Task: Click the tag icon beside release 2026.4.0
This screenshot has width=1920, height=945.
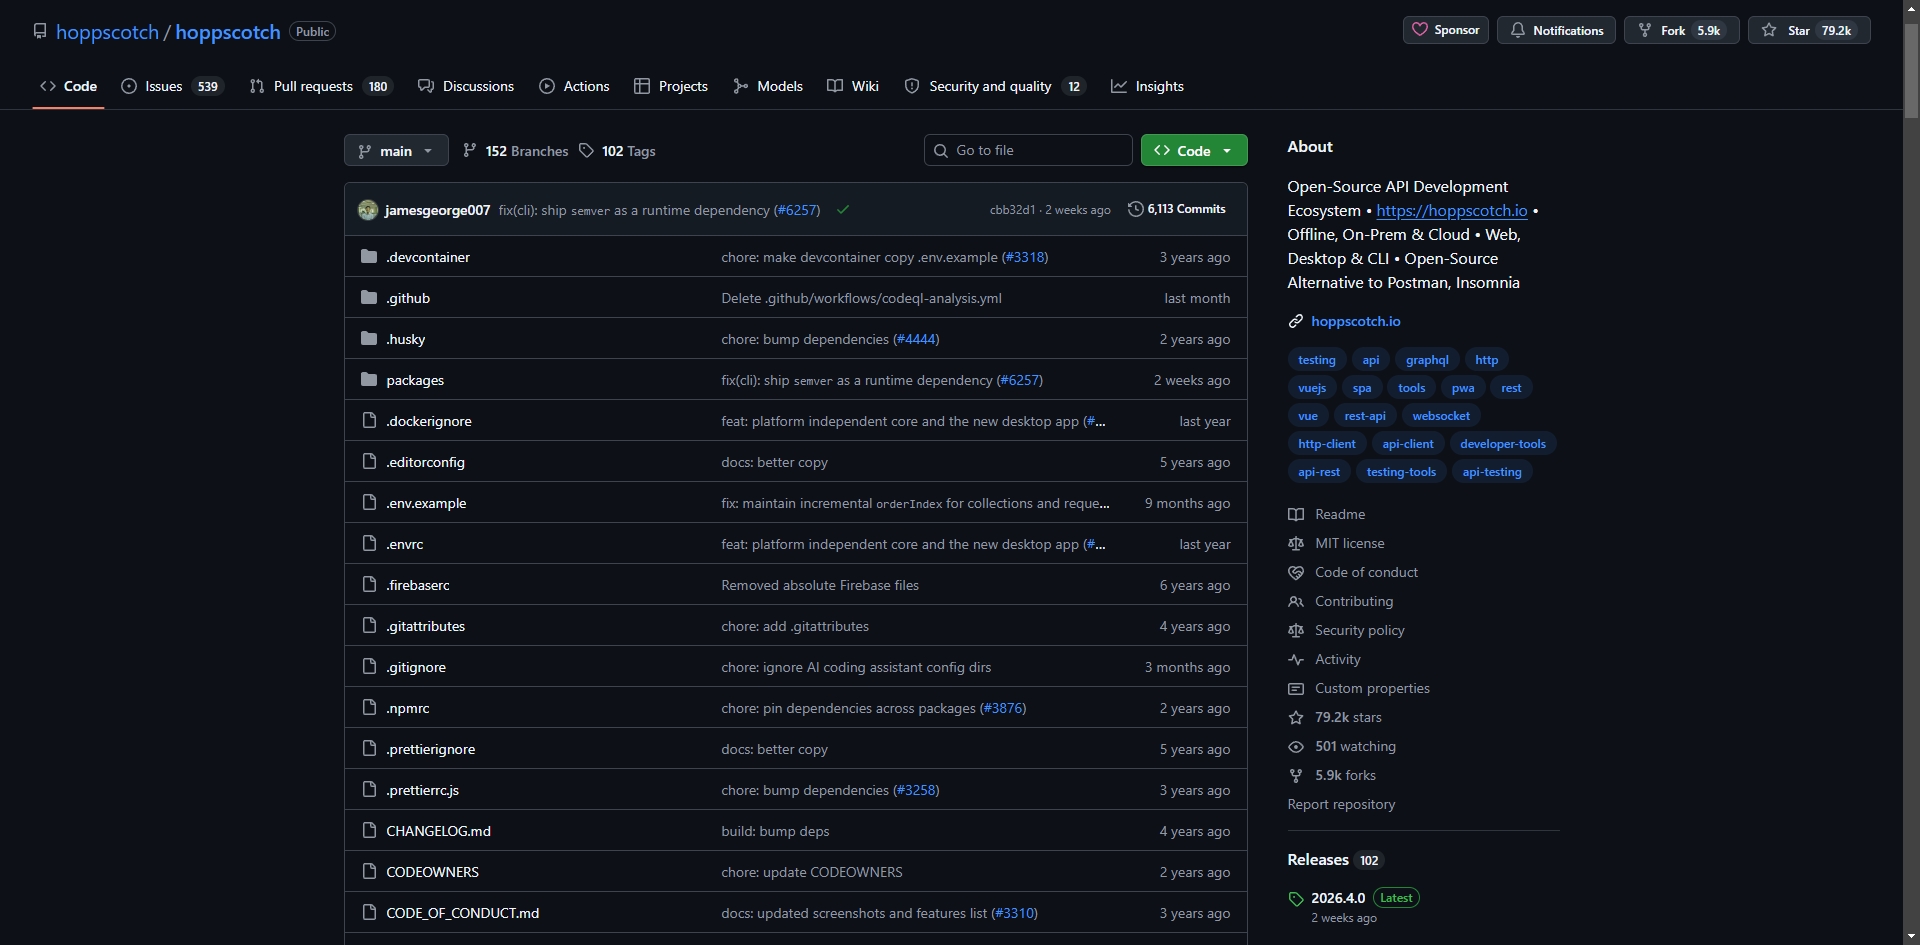Action: pyautogui.click(x=1296, y=898)
